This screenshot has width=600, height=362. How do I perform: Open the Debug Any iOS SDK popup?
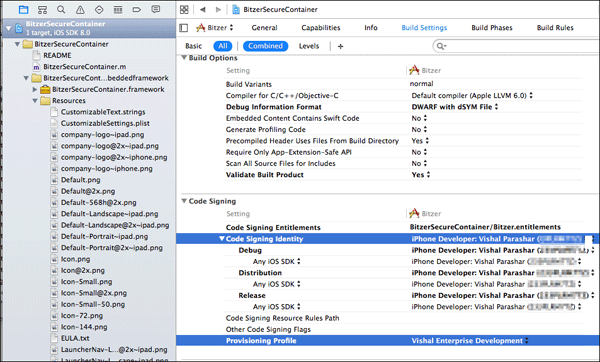pyautogui.click(x=276, y=262)
